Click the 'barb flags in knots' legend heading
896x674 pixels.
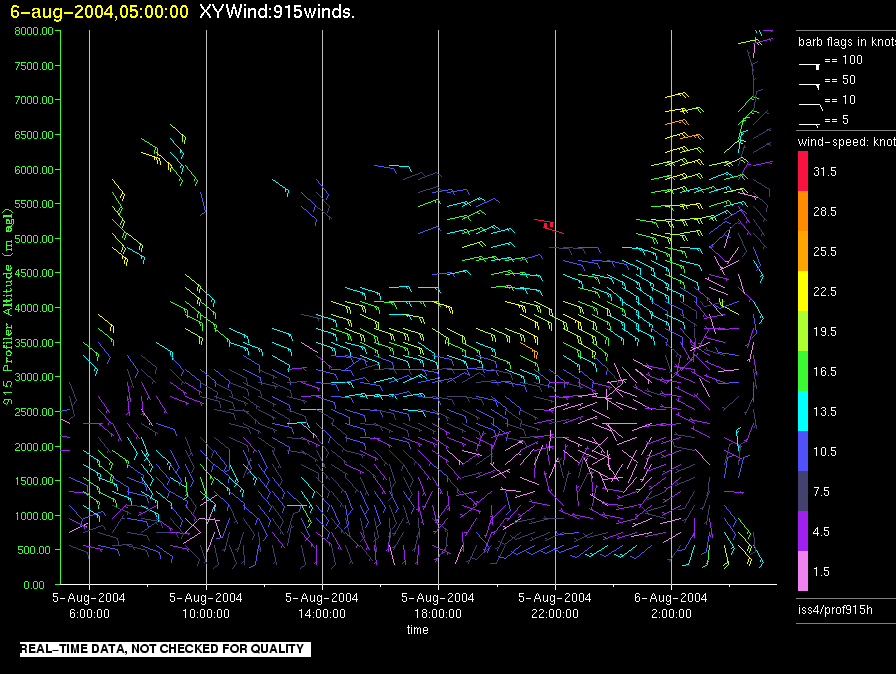click(847, 42)
